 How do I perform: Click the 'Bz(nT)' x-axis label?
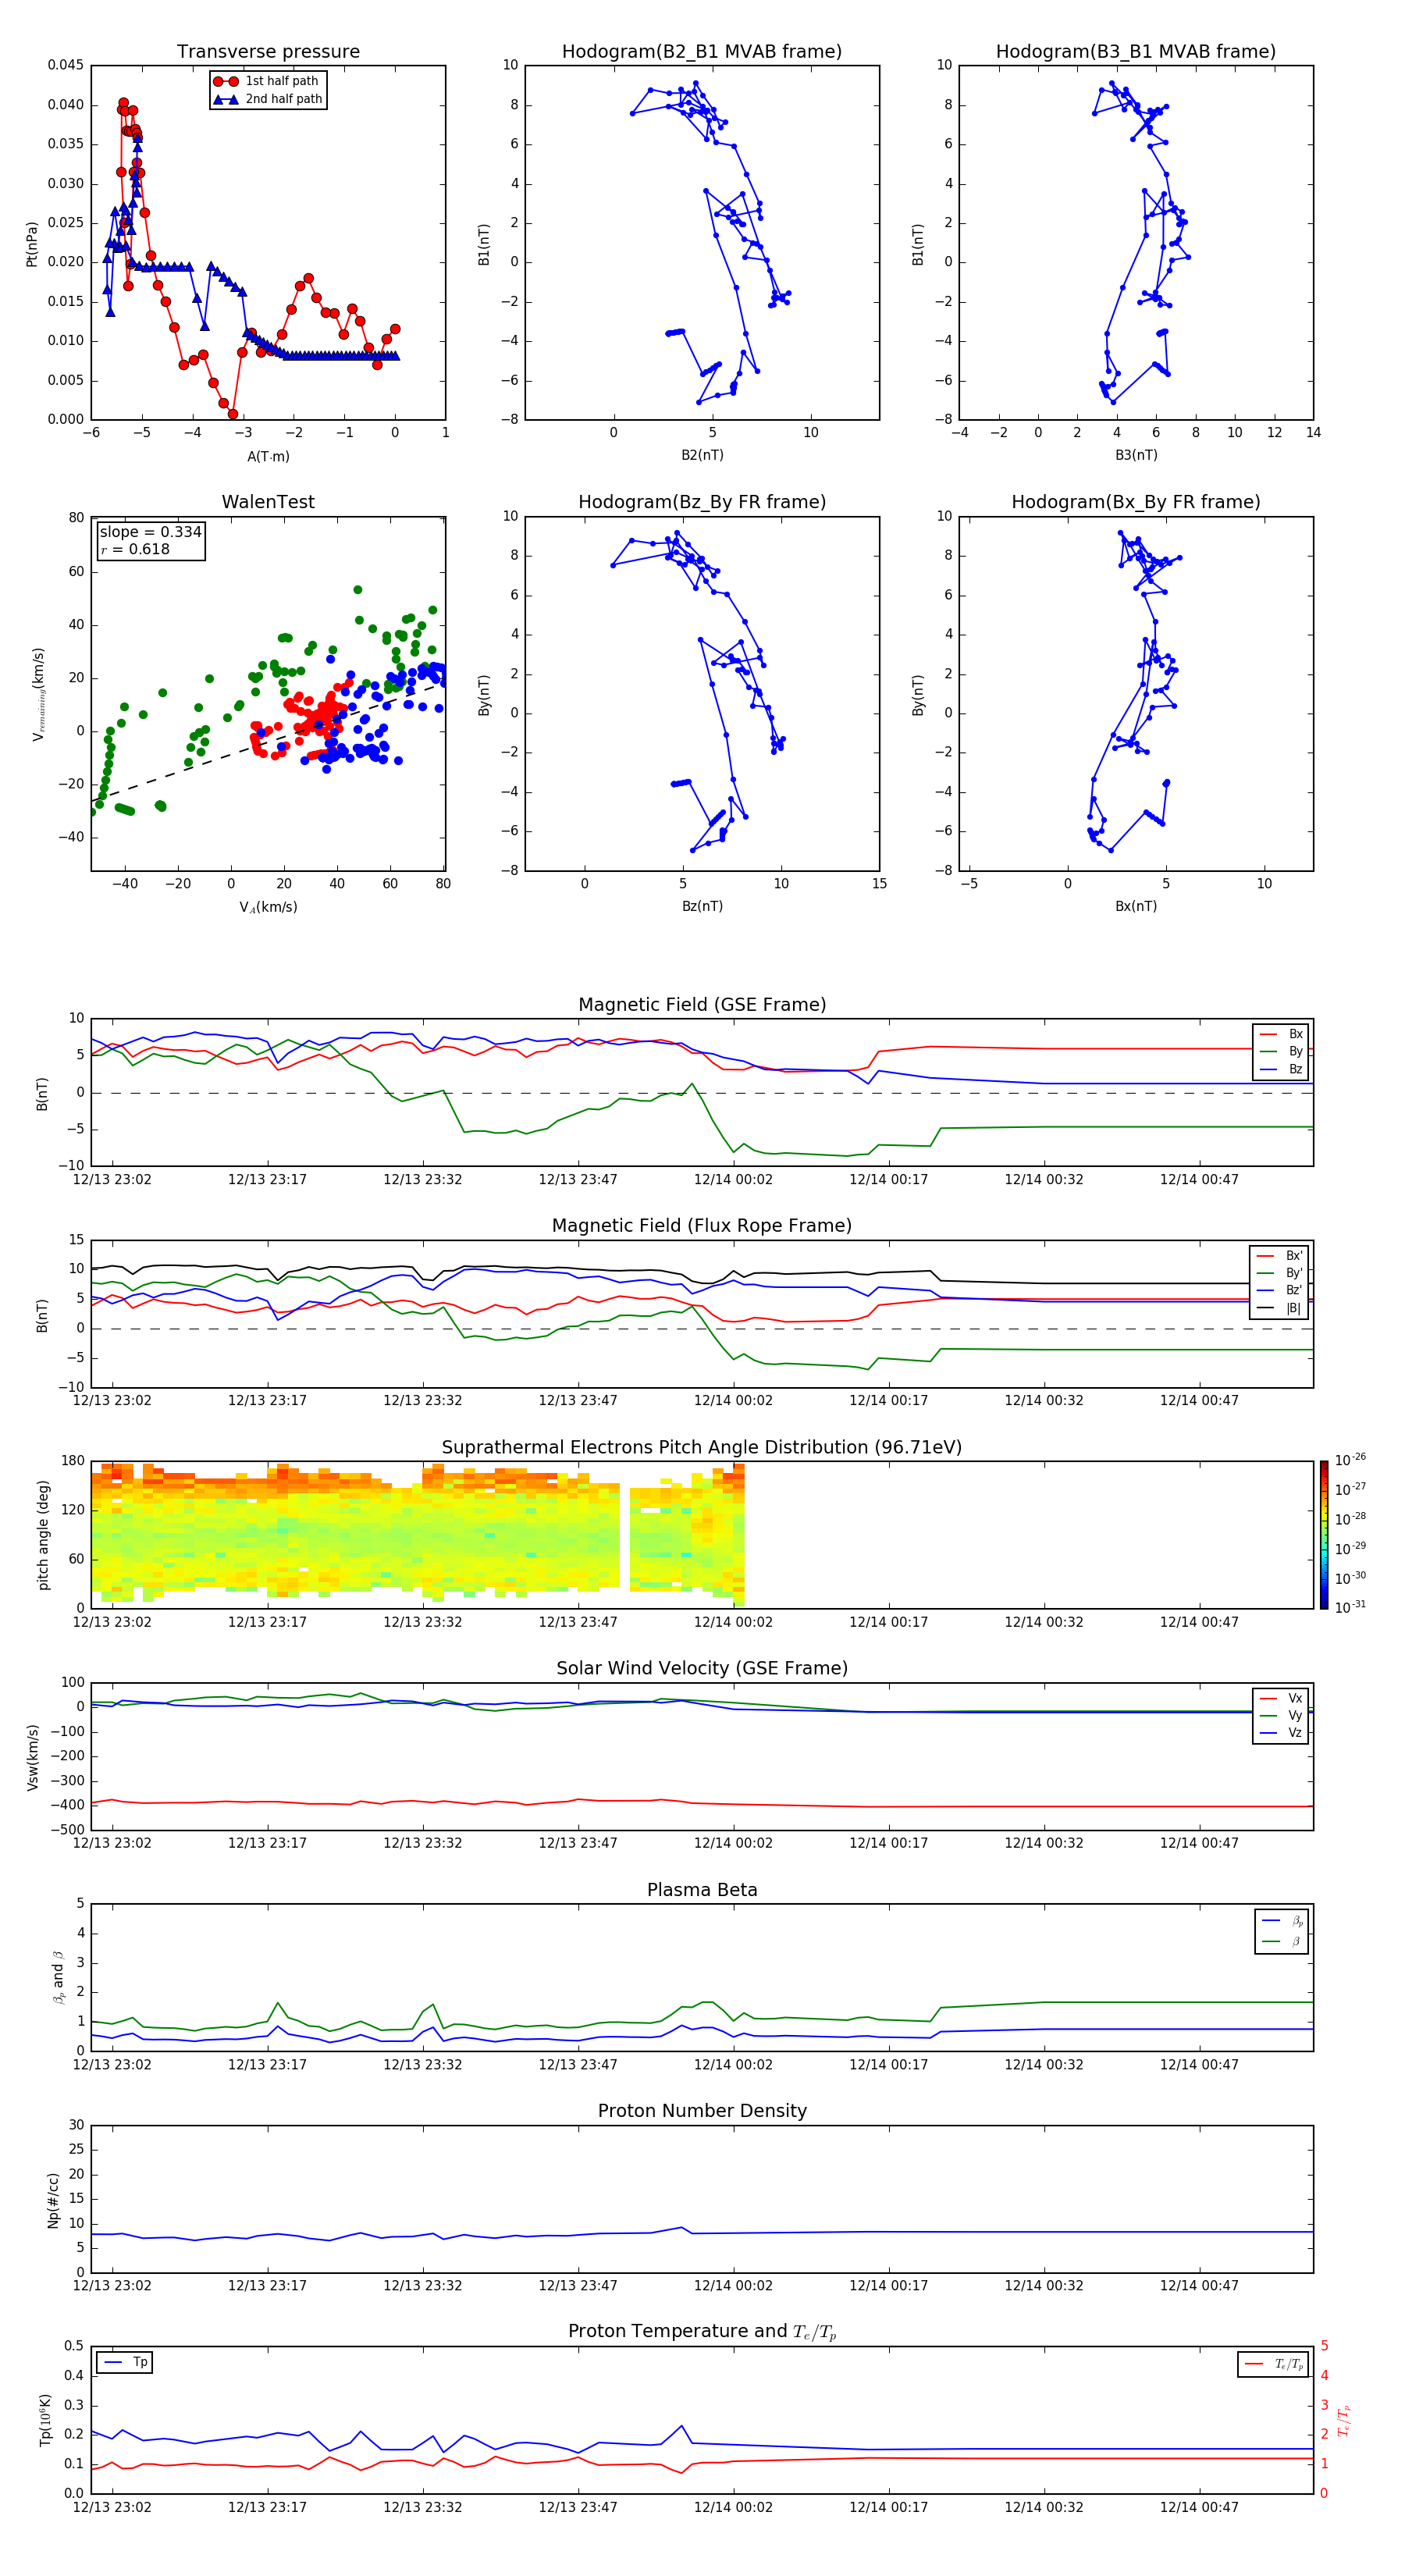click(702, 906)
